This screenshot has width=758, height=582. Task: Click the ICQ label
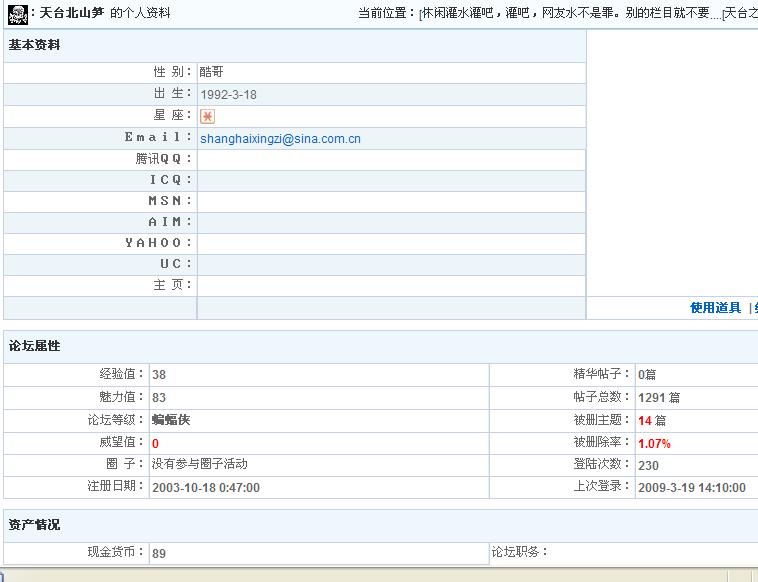170,180
